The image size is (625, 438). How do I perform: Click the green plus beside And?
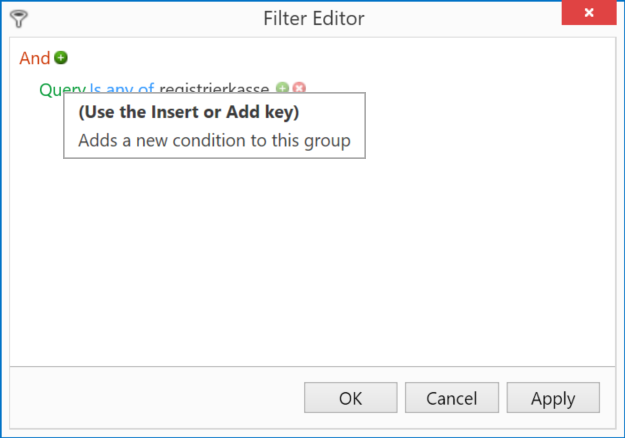click(61, 58)
